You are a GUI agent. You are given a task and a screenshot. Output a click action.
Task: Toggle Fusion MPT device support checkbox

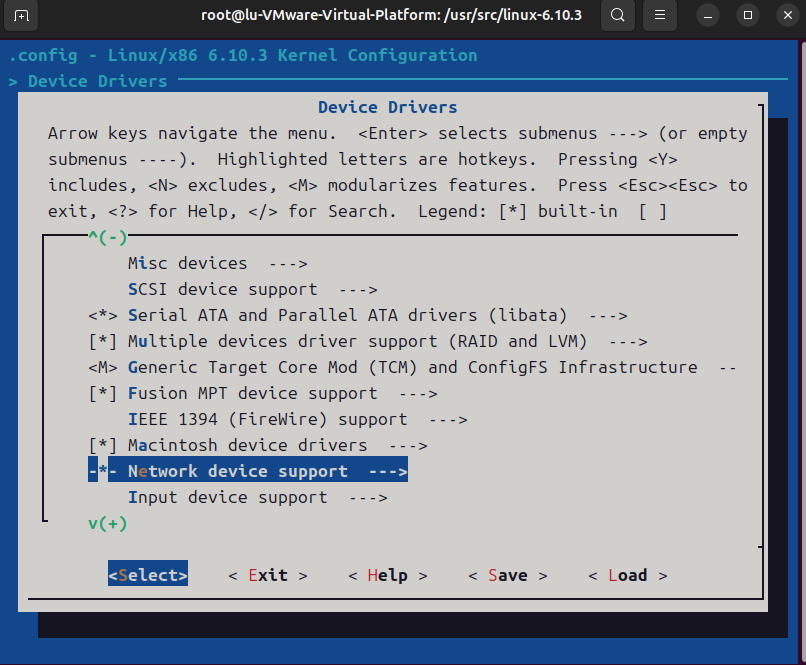[x=103, y=394]
